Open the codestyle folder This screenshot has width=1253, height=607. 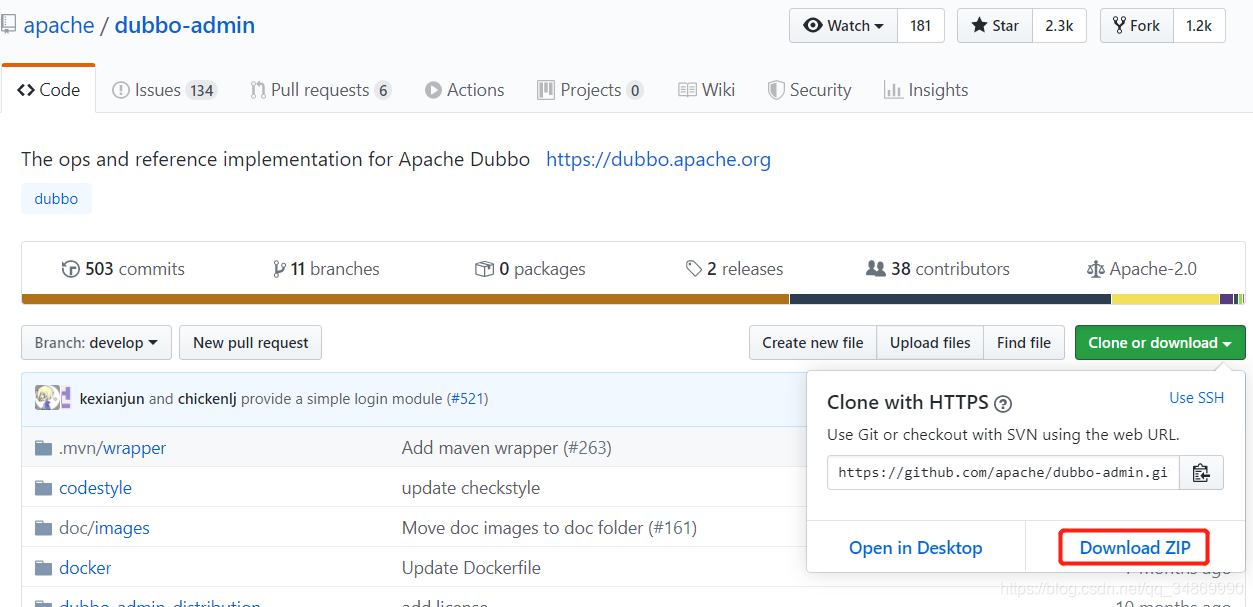[x=95, y=488]
